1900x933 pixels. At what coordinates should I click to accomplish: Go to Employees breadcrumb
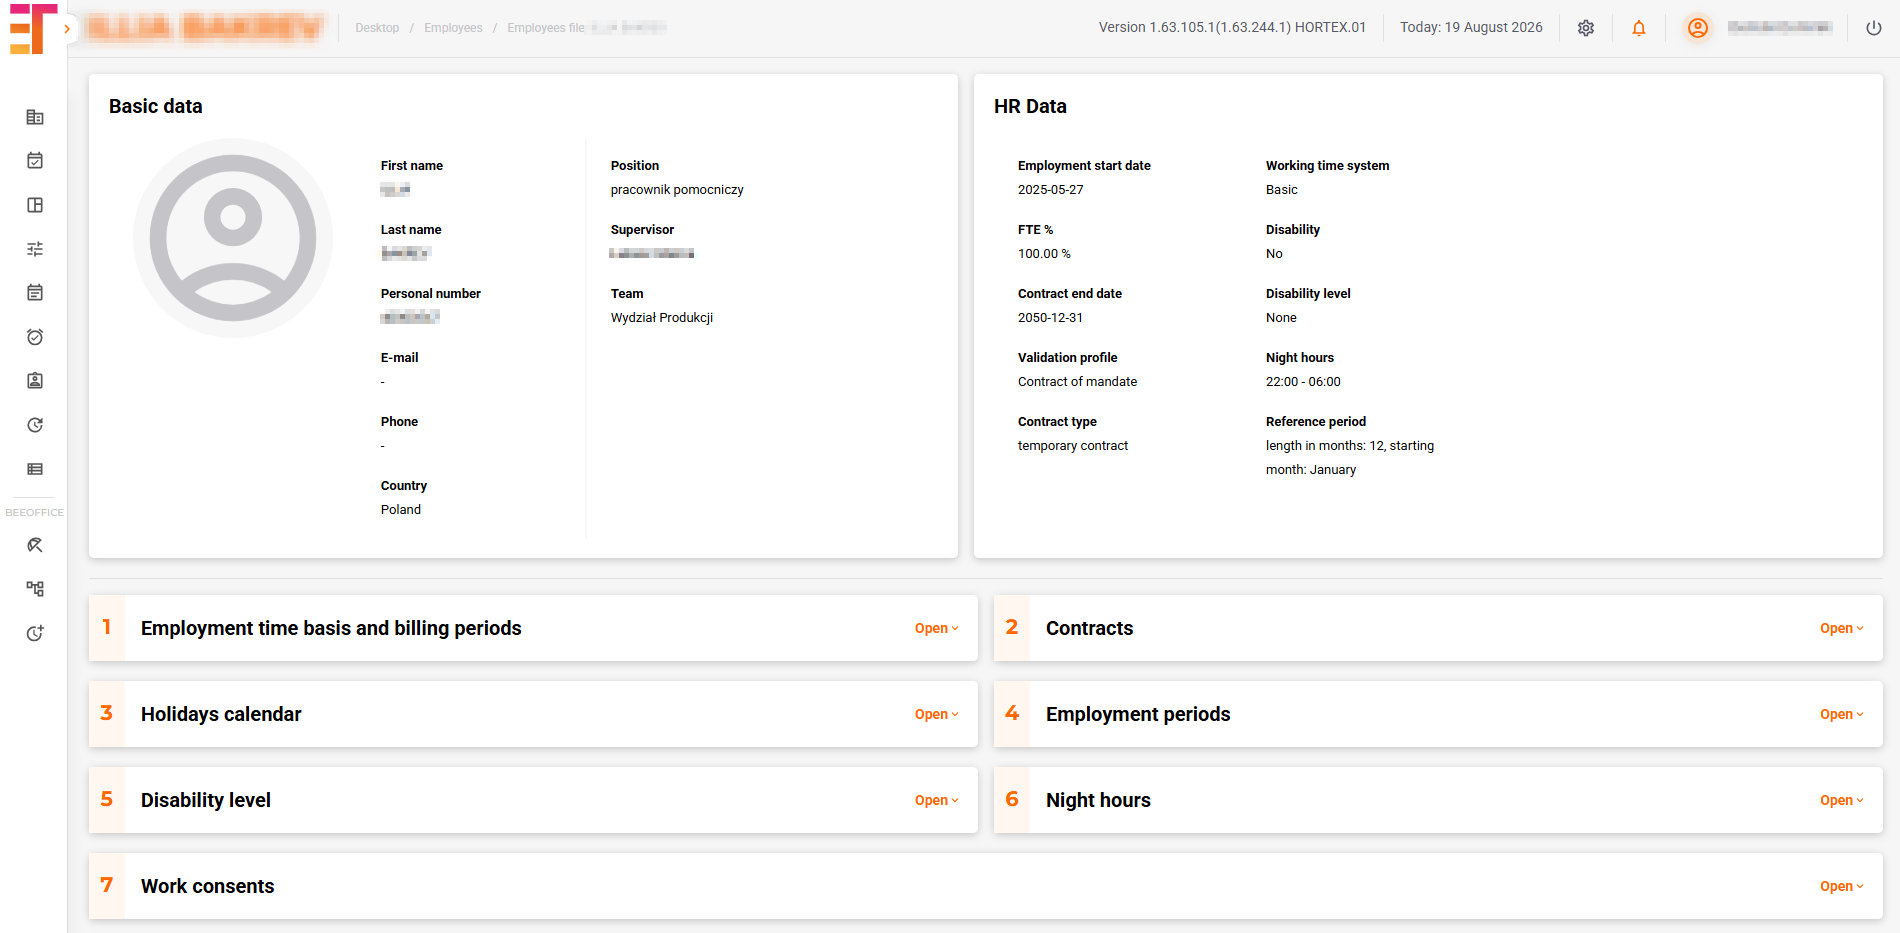pos(453,28)
